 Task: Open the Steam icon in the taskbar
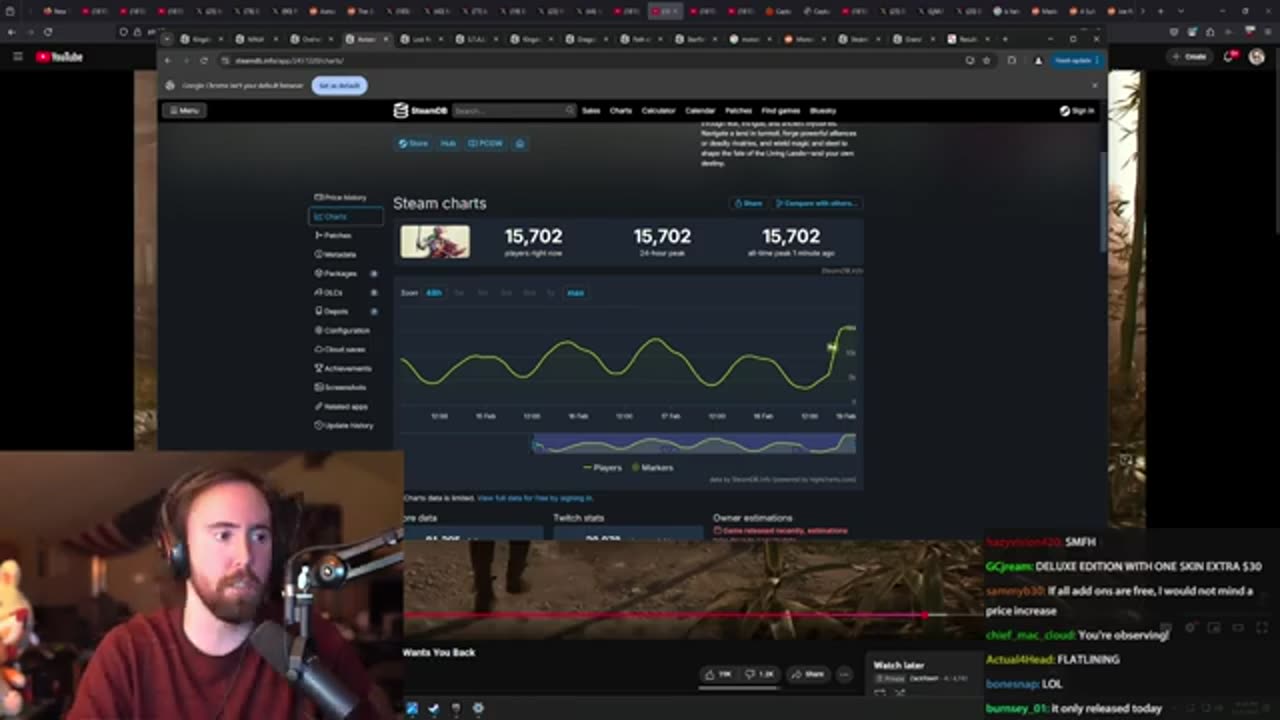[x=434, y=709]
